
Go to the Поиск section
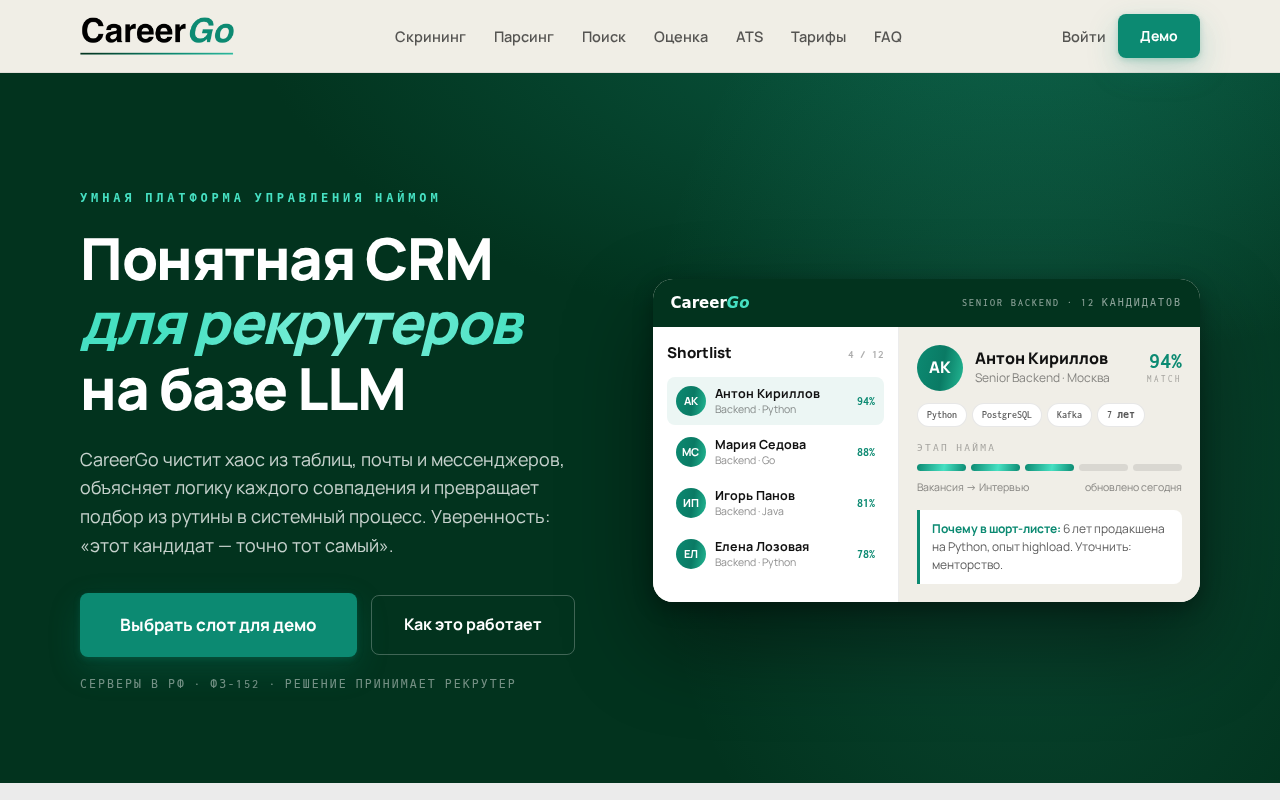[604, 37]
